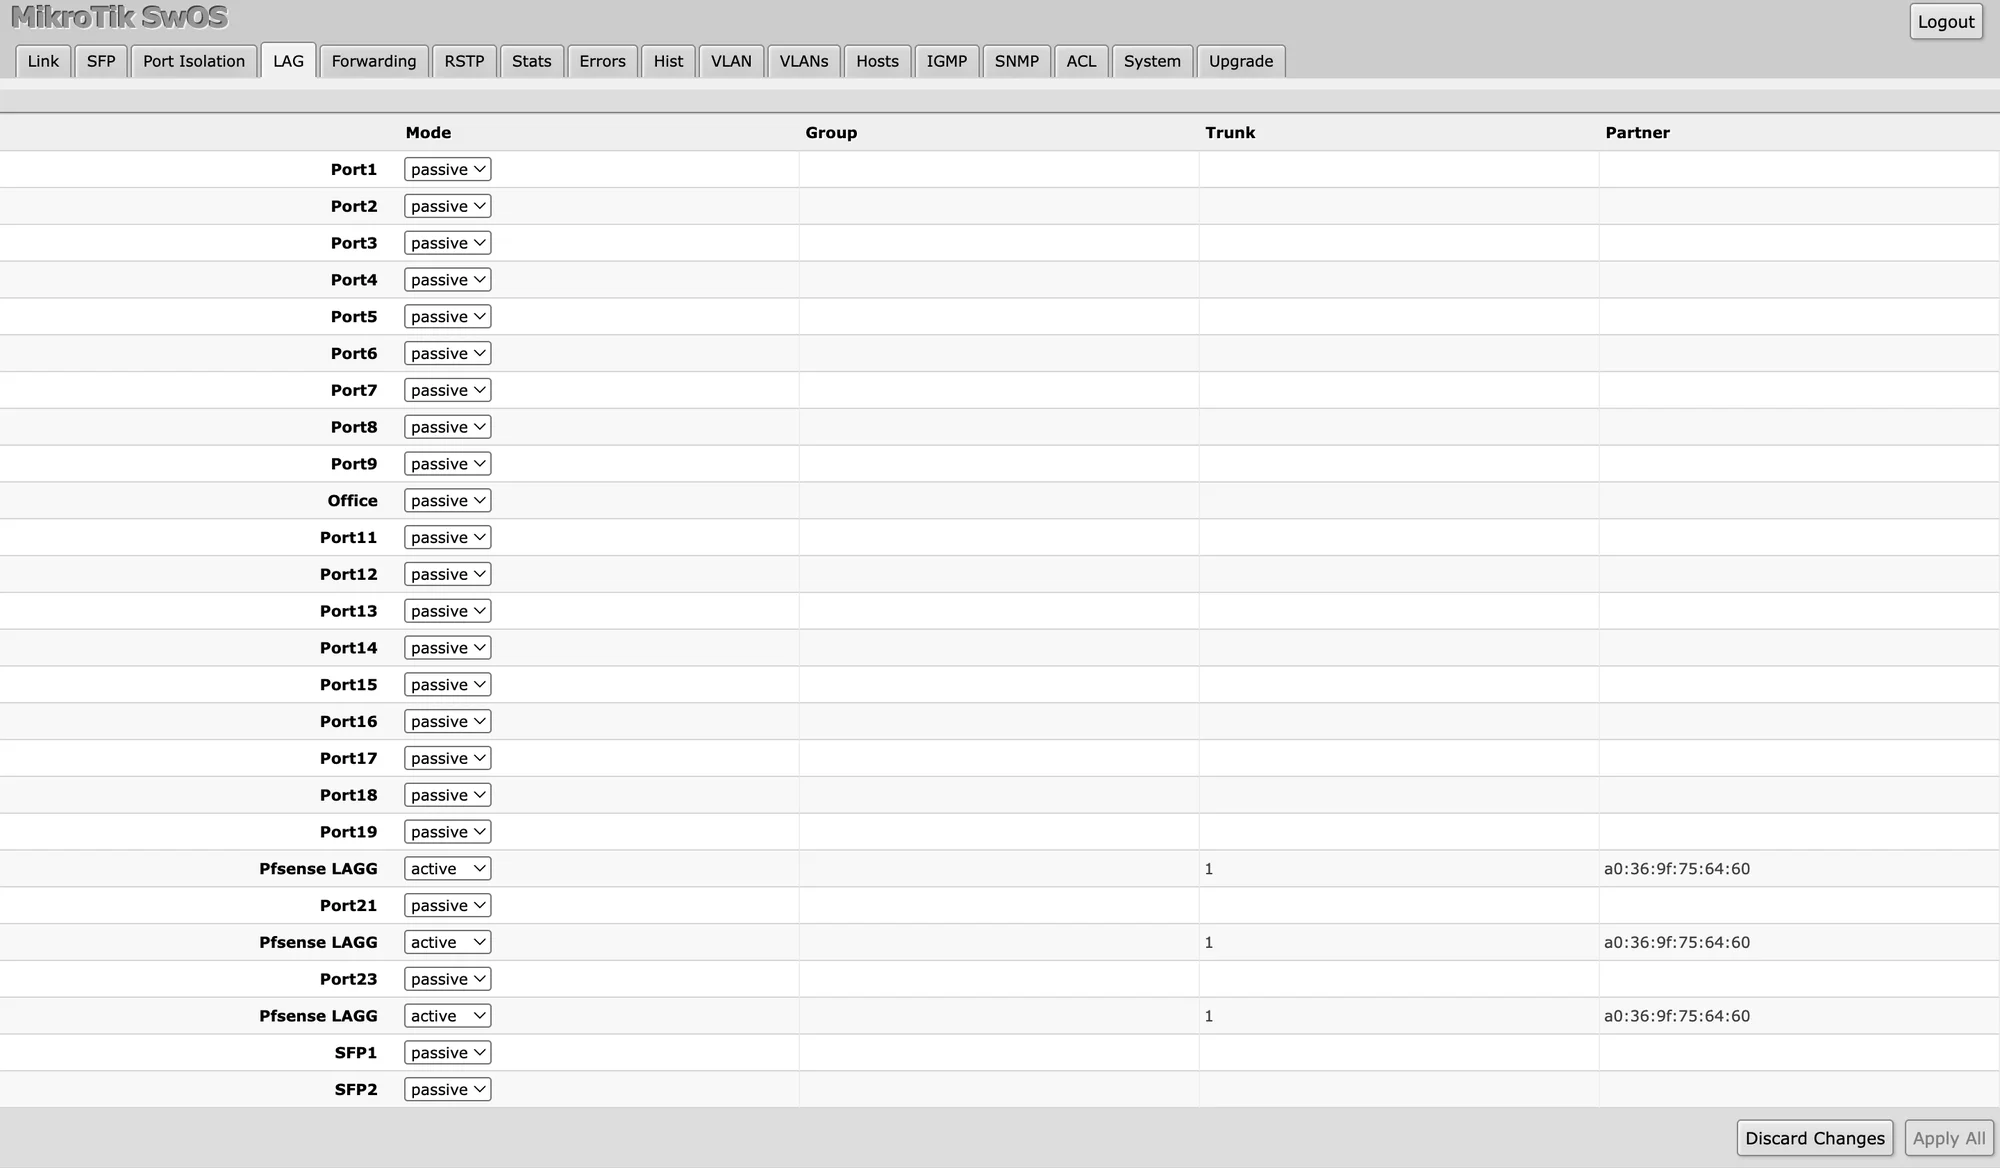Click Discard Changes button
2000x1168 pixels.
(1815, 1137)
